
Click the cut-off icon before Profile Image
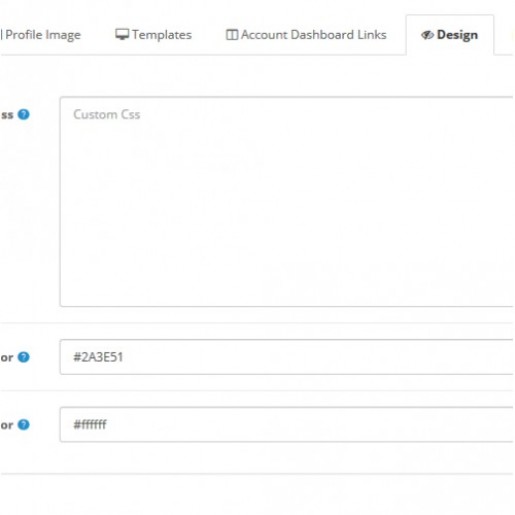(x=1, y=34)
